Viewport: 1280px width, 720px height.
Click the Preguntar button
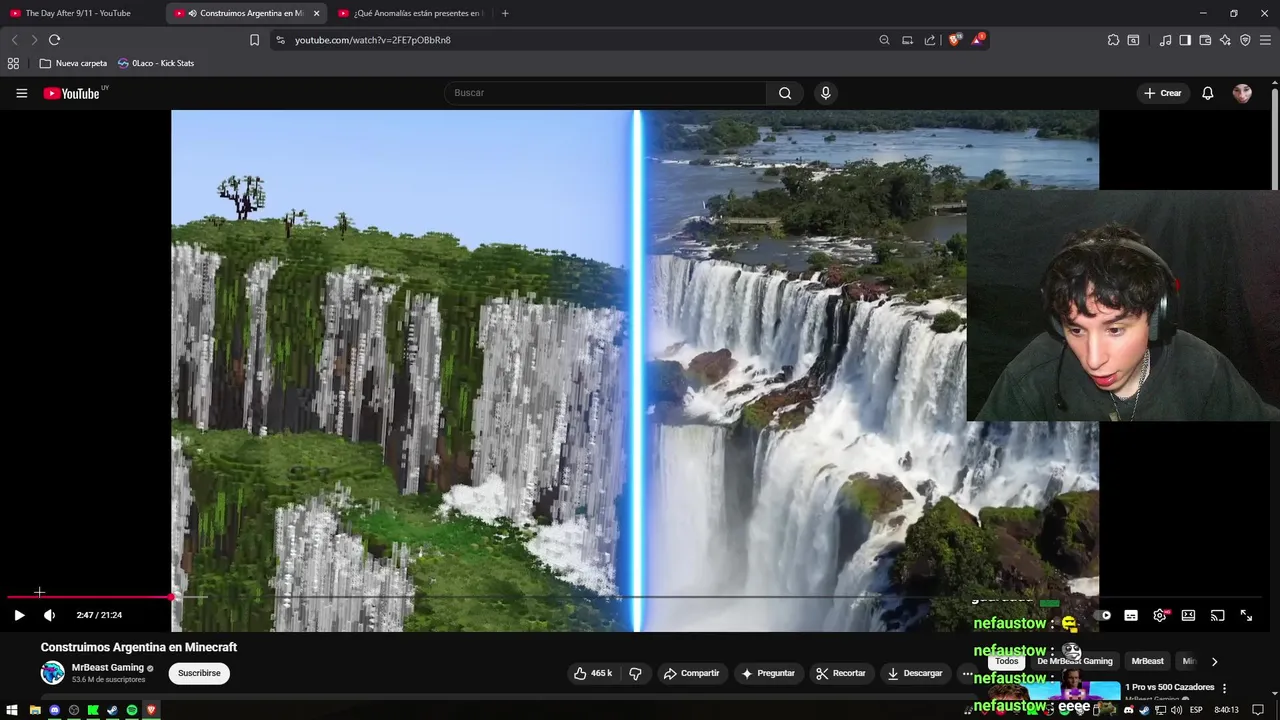point(767,673)
